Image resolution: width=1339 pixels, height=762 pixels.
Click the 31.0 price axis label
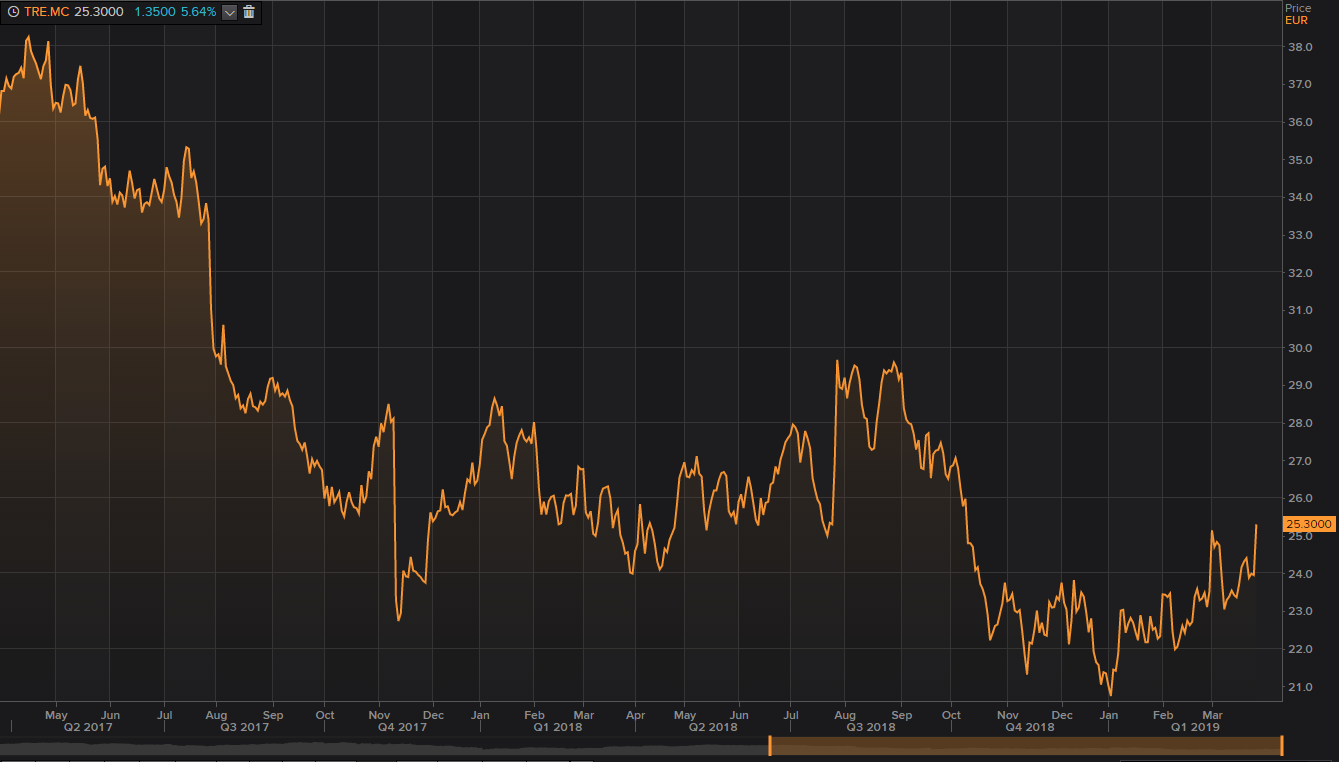pyautogui.click(x=1300, y=310)
